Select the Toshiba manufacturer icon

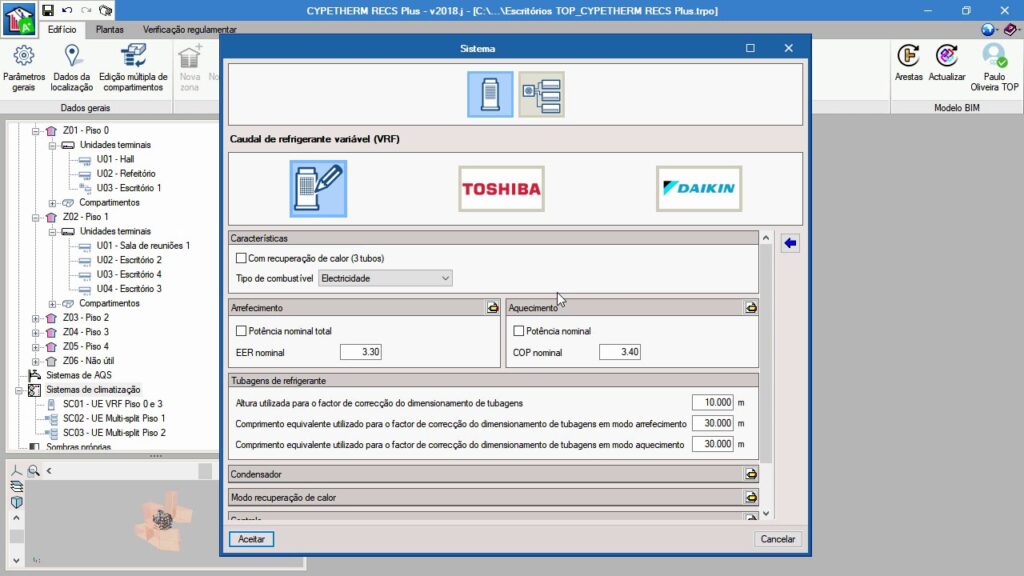tap(500, 188)
